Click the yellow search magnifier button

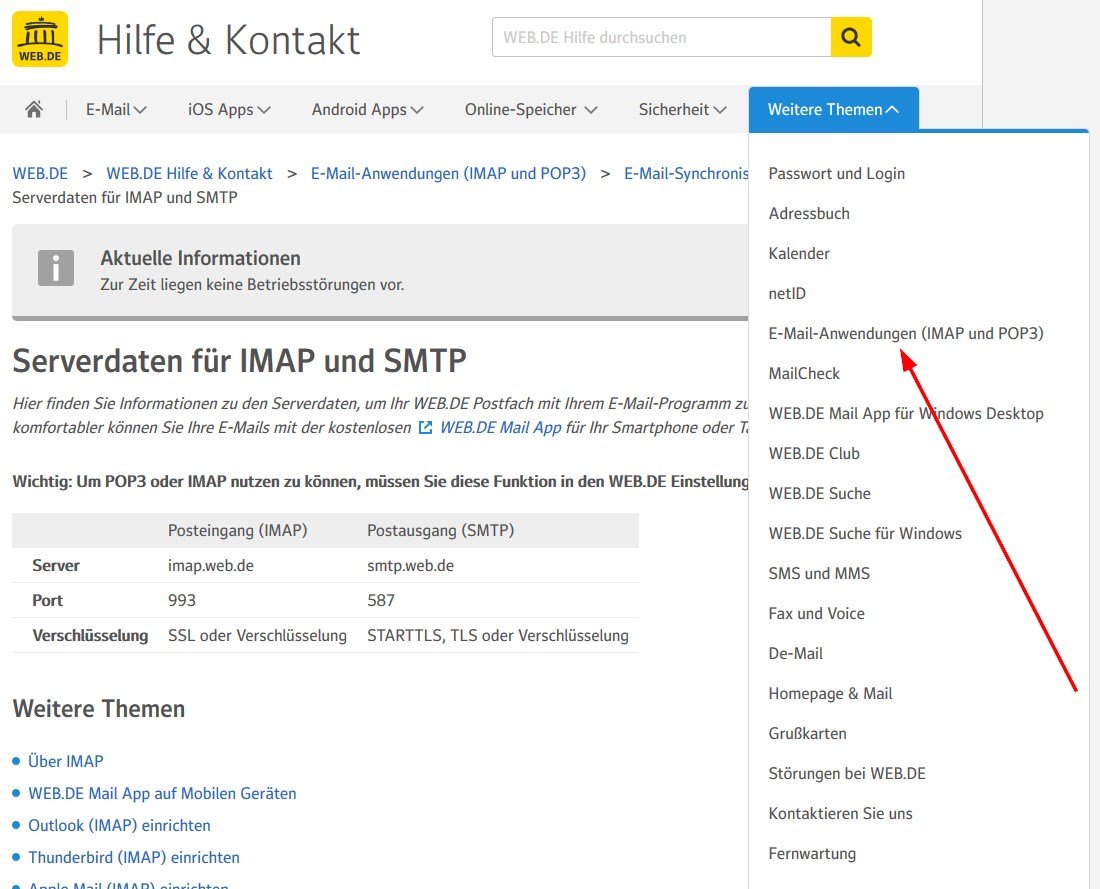pyautogui.click(x=851, y=37)
